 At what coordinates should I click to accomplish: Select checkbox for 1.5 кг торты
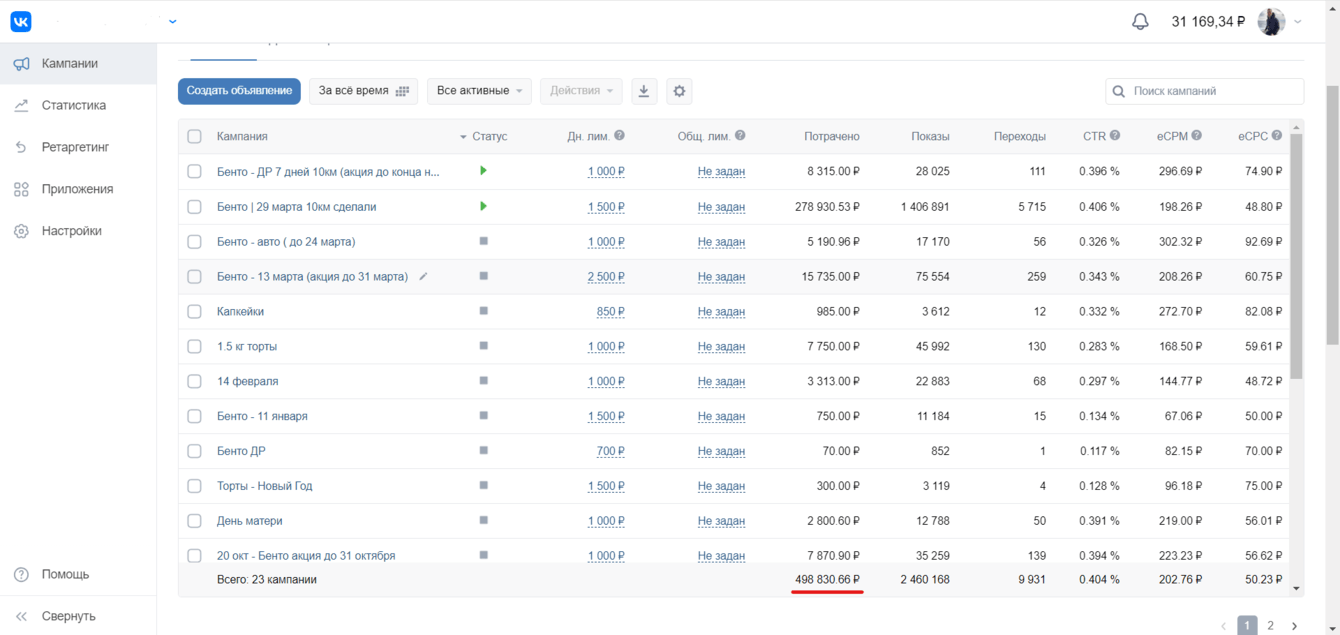194,346
